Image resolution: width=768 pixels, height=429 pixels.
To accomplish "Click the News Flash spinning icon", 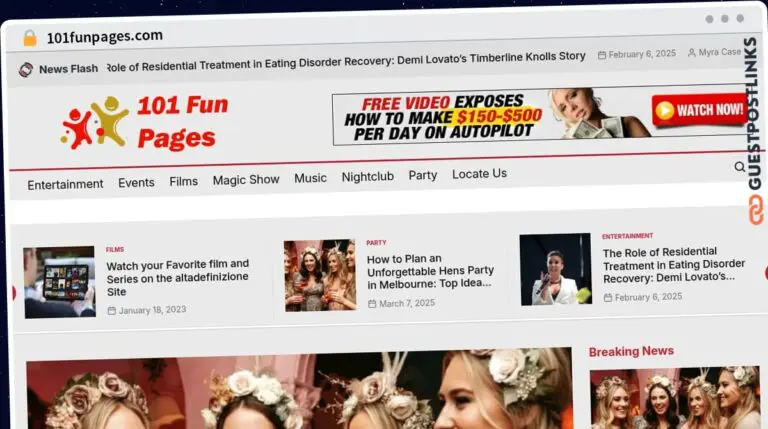I will click(x=26, y=70).
